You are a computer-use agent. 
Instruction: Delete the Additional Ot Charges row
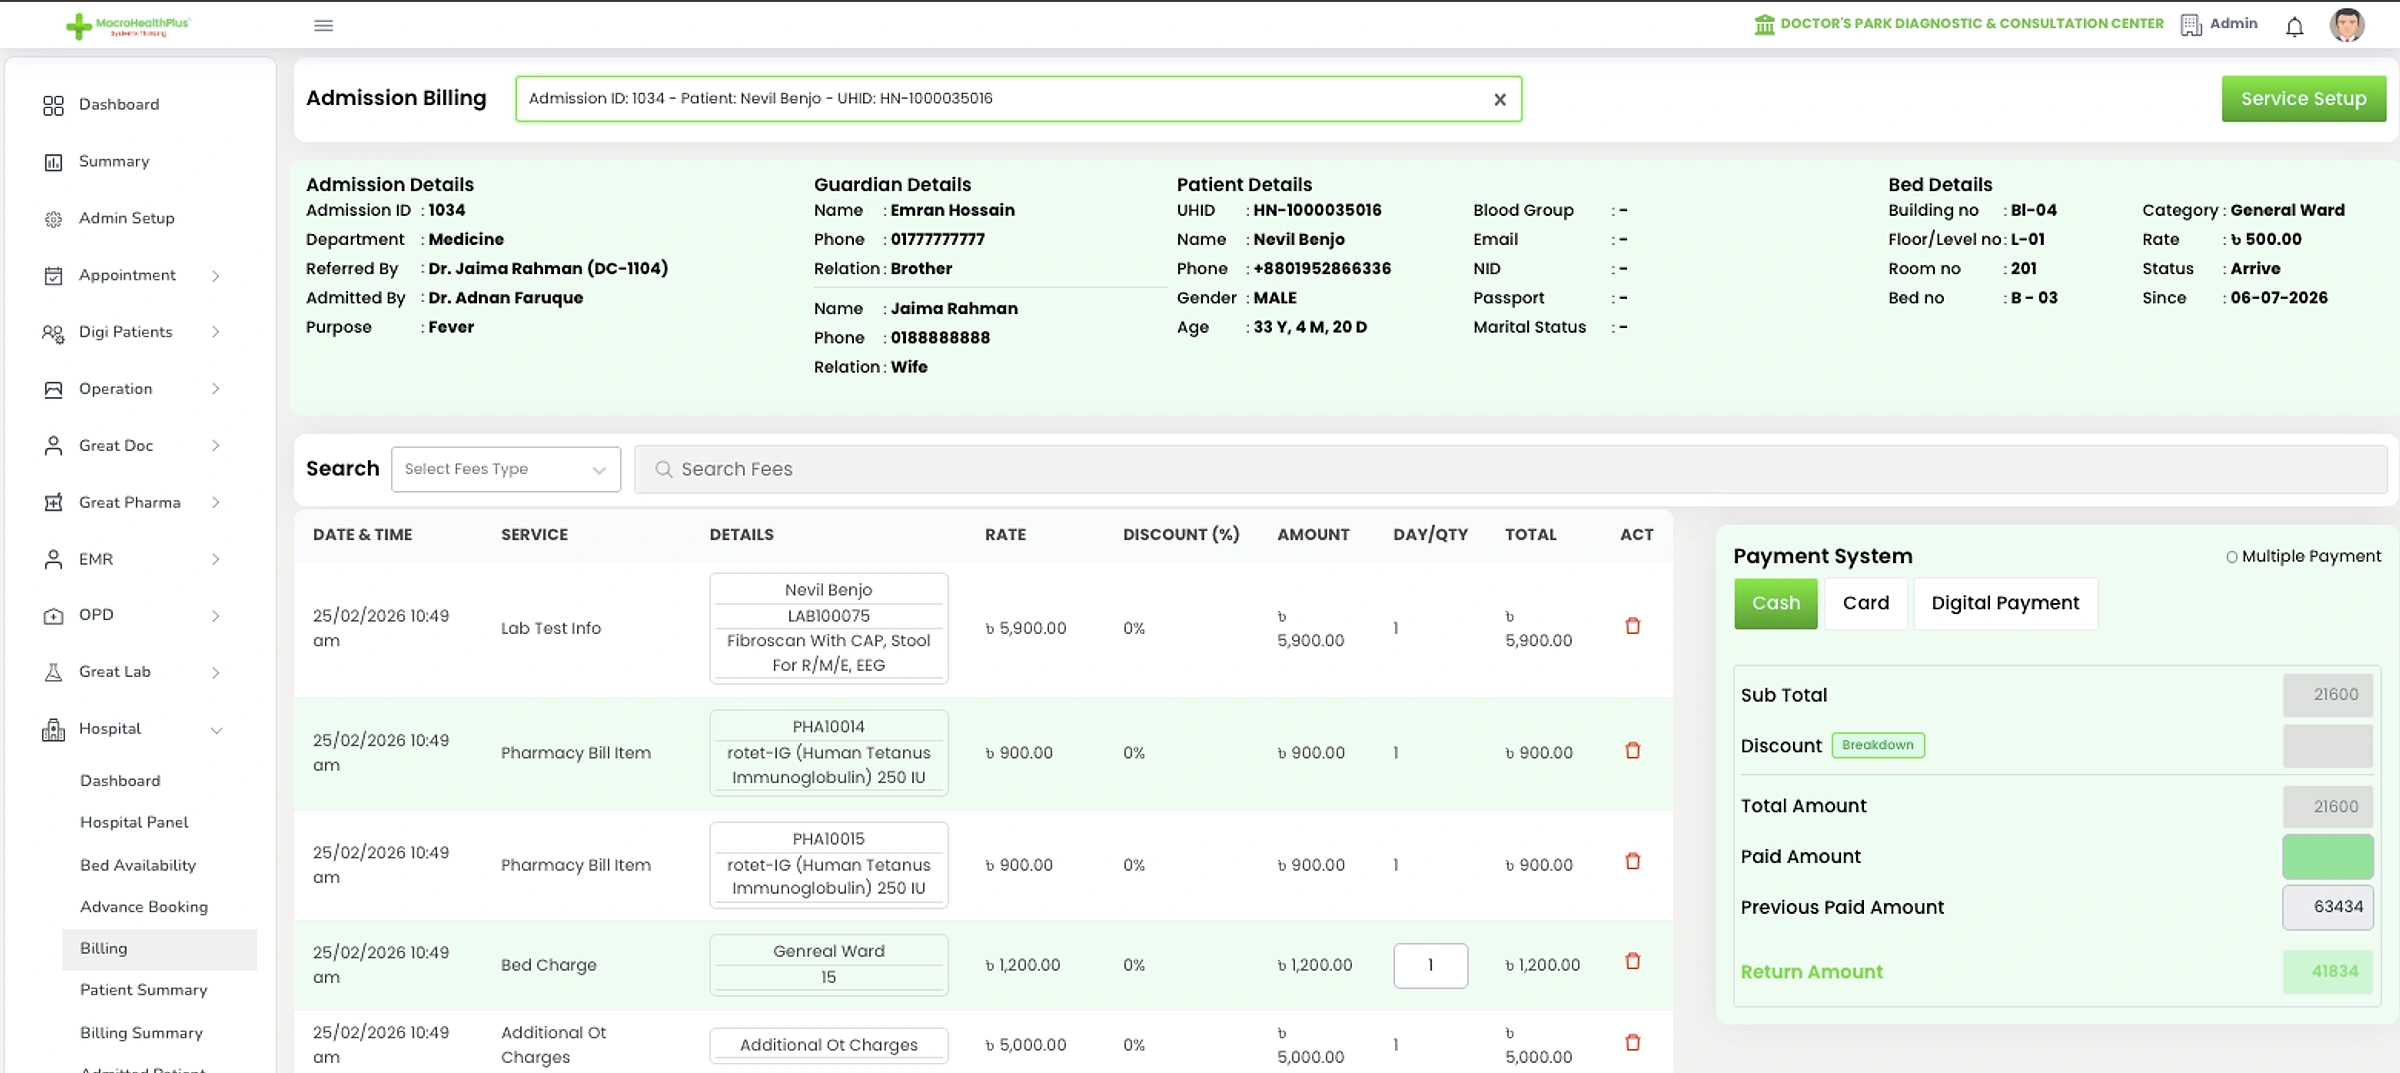[x=1632, y=1042]
